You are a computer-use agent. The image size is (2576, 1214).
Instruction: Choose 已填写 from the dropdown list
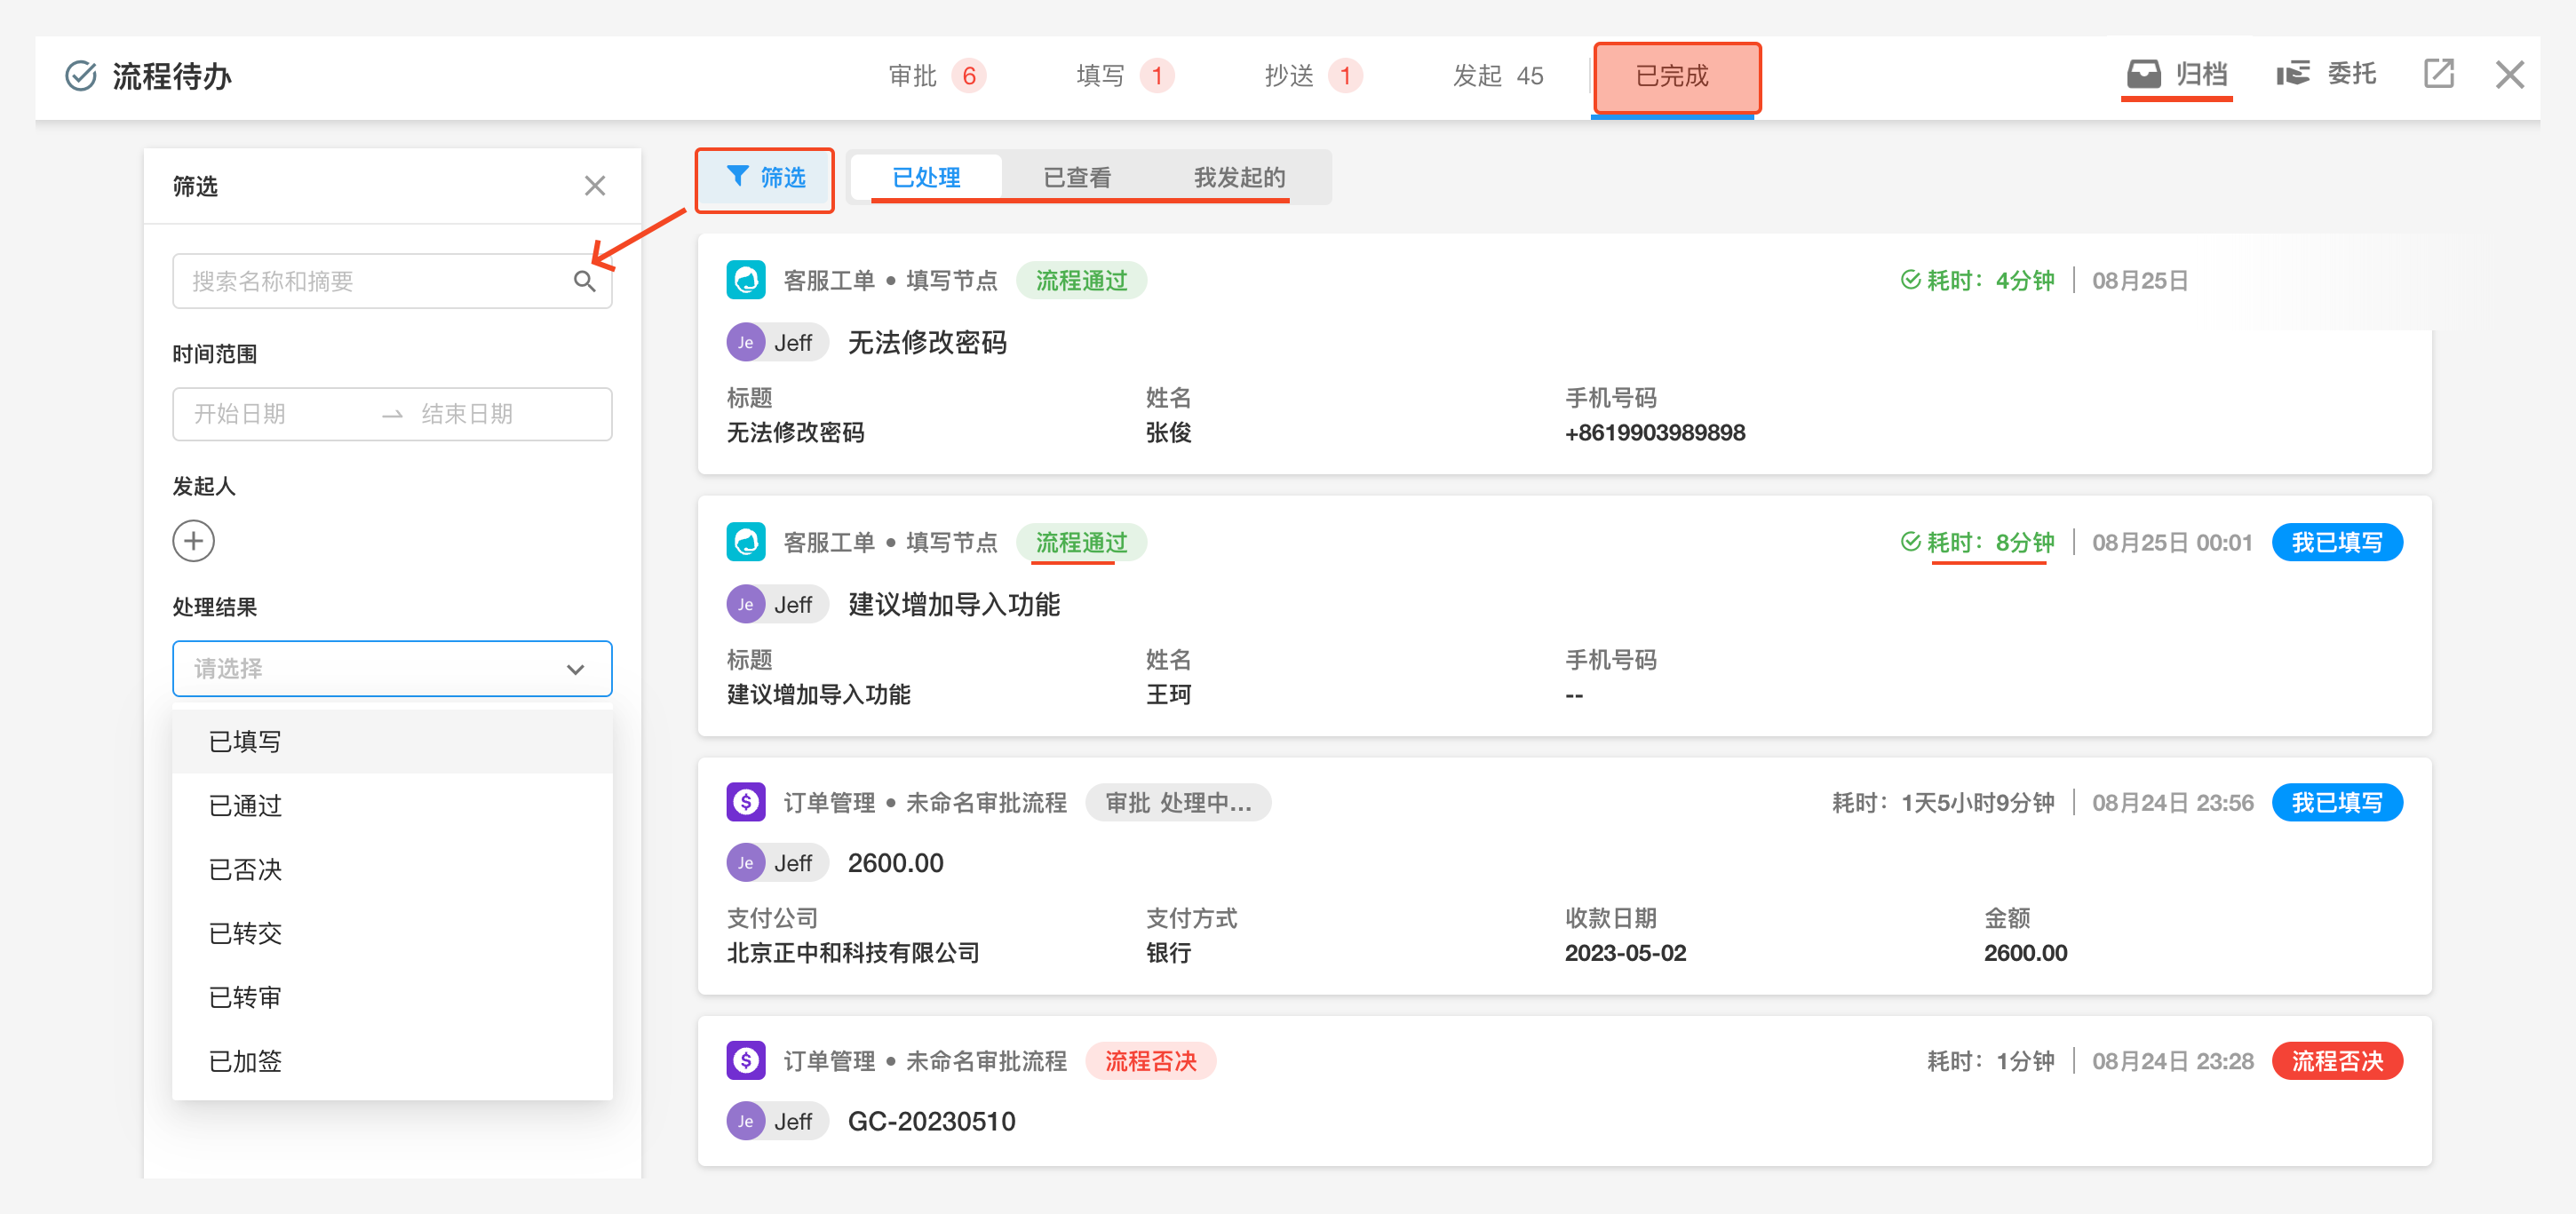(x=392, y=741)
